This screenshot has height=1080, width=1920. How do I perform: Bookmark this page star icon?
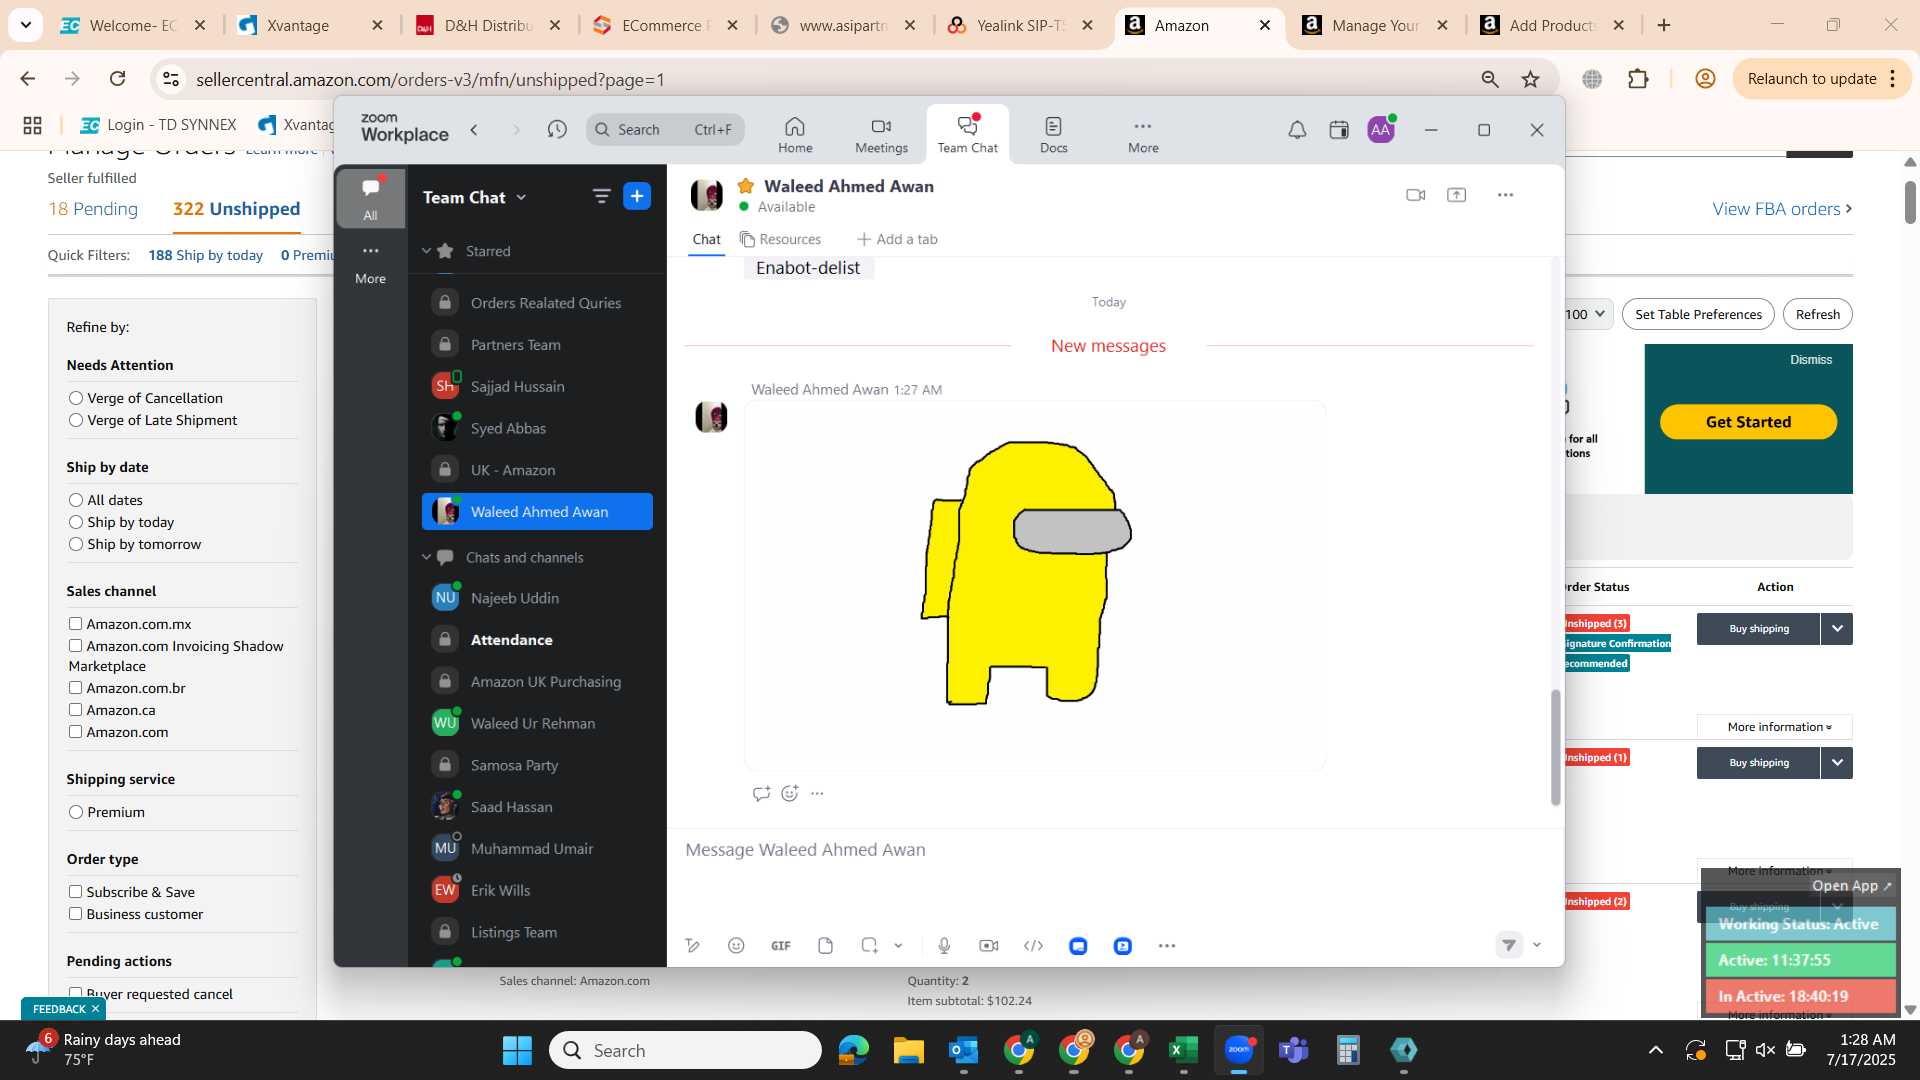(1531, 79)
